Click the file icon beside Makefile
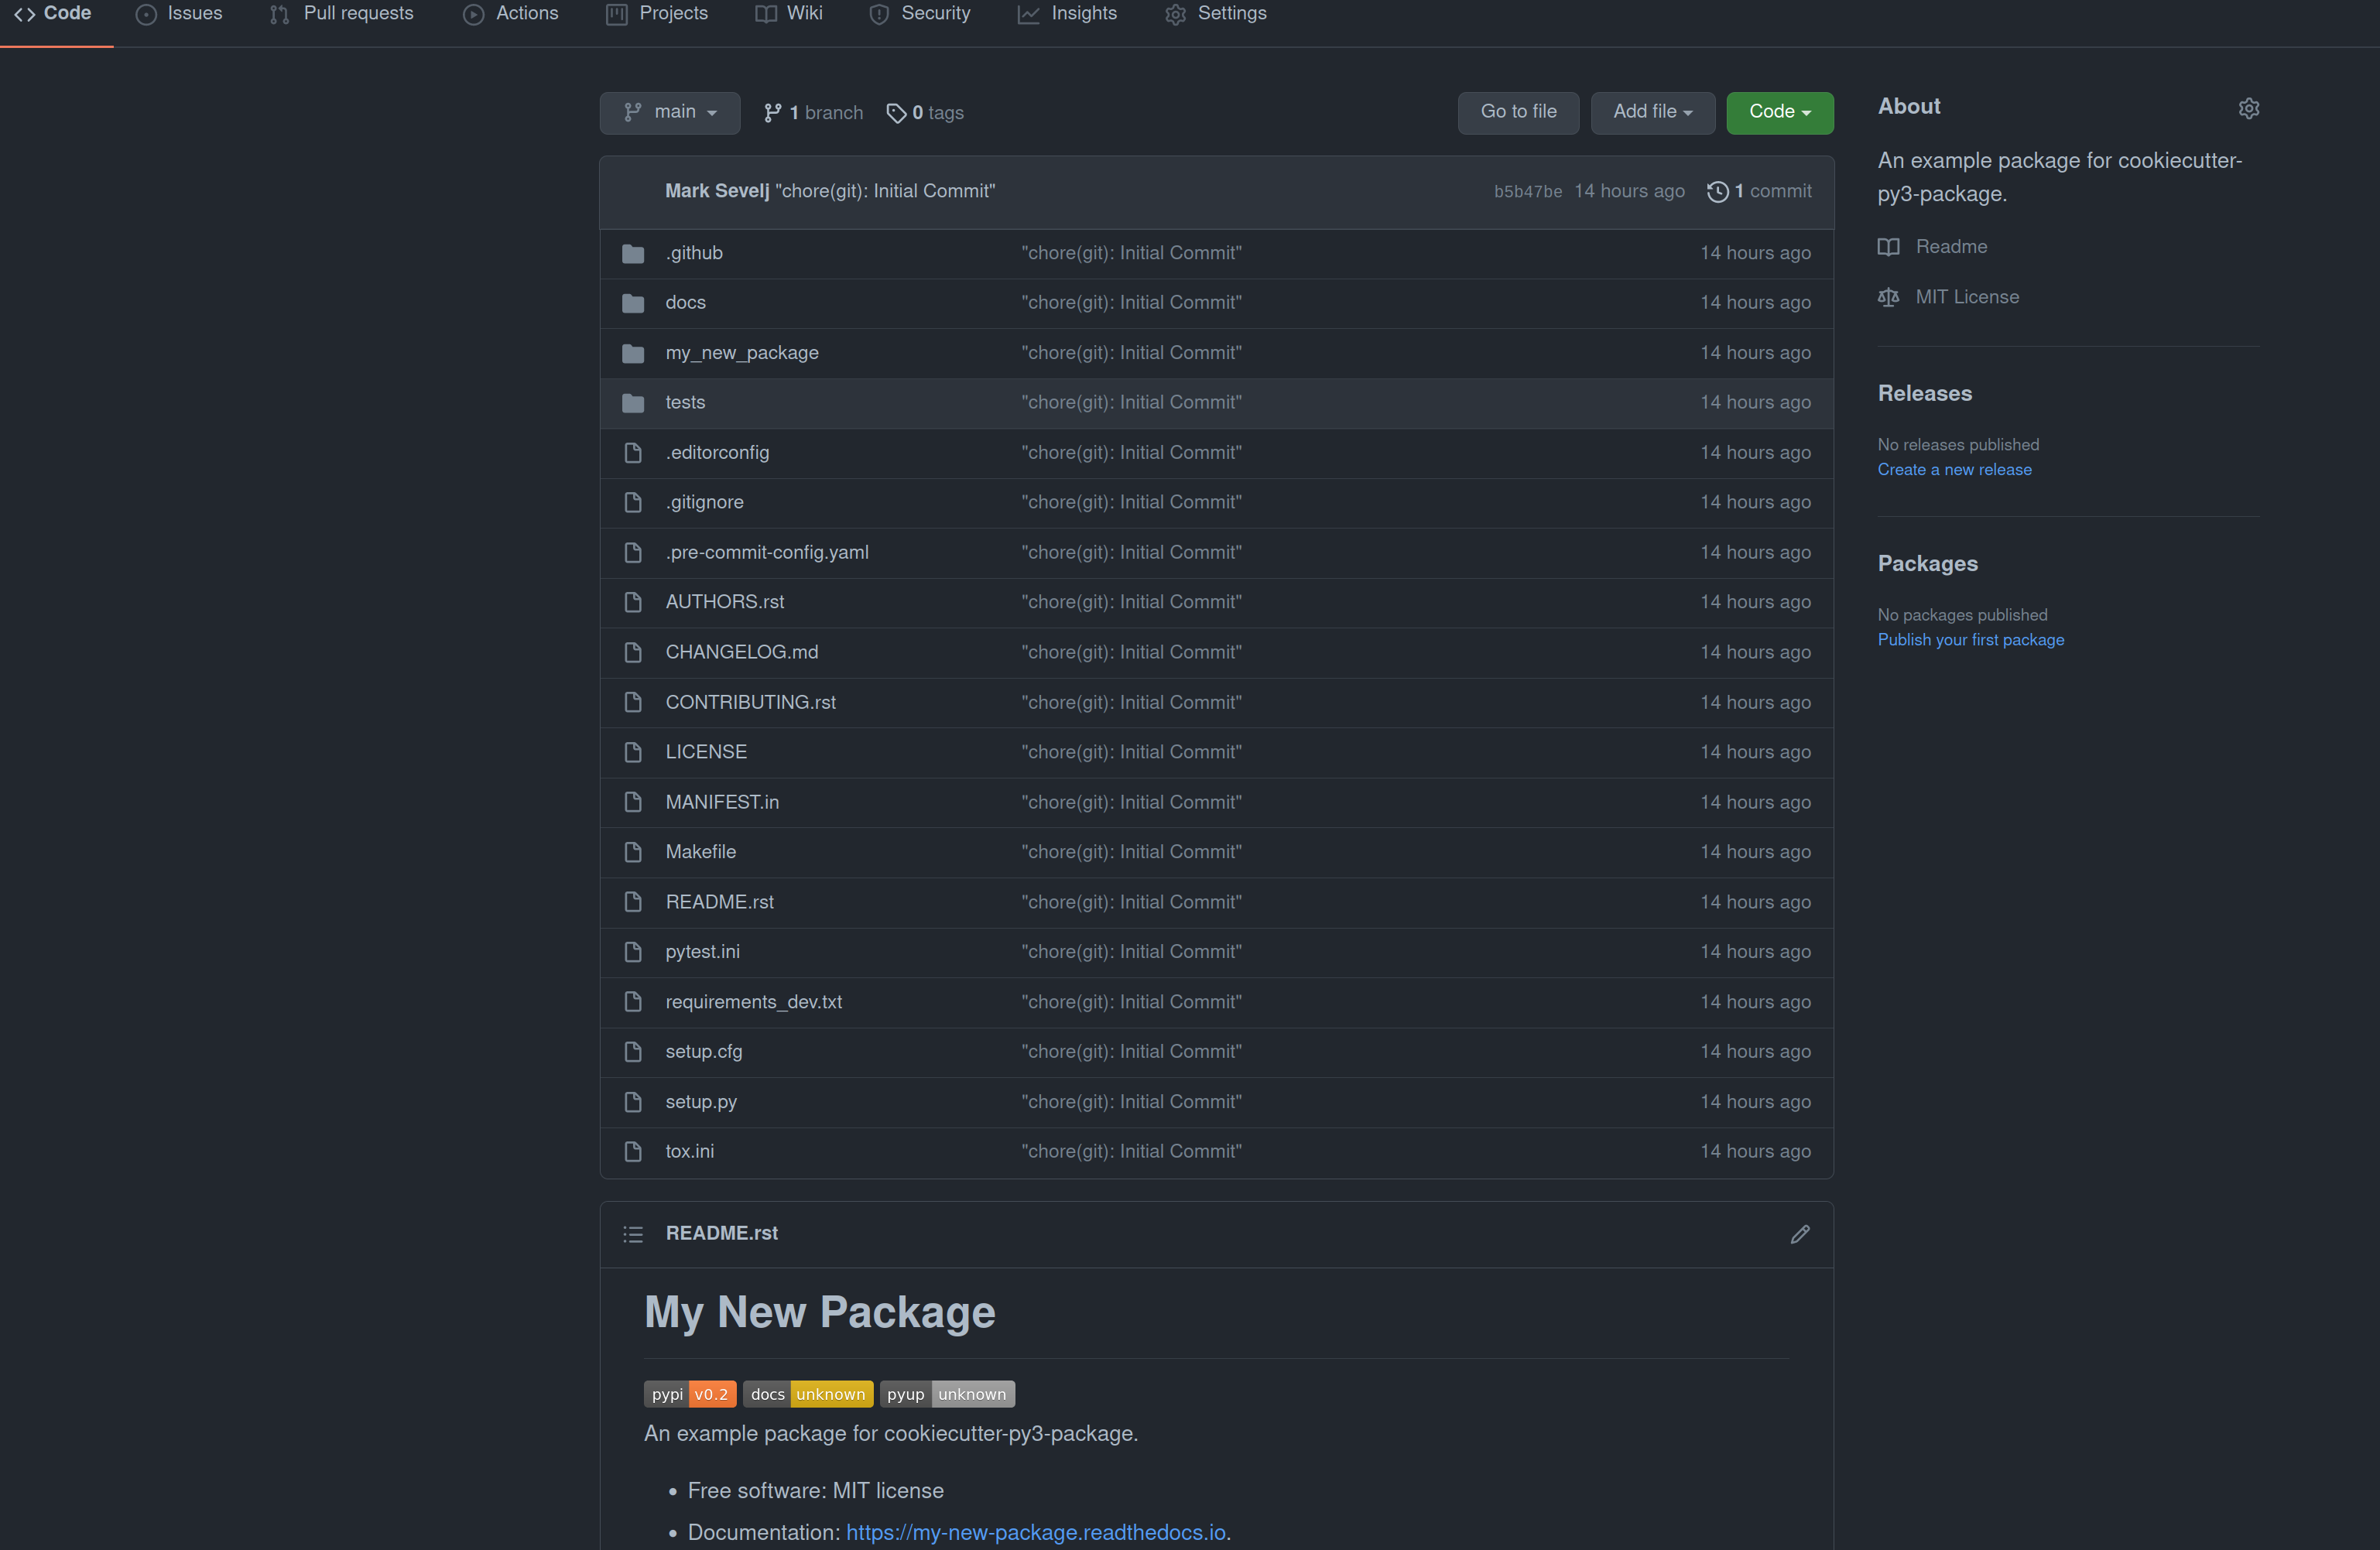The height and width of the screenshot is (1550, 2380). 632,852
